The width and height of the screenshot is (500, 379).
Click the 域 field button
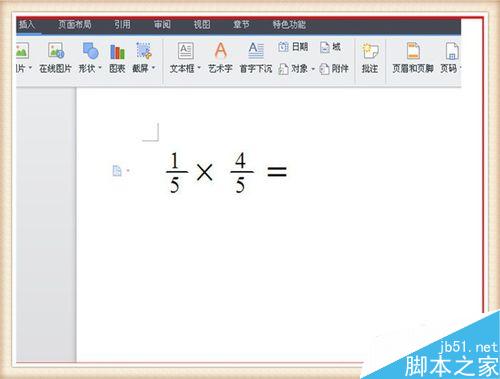coord(330,47)
